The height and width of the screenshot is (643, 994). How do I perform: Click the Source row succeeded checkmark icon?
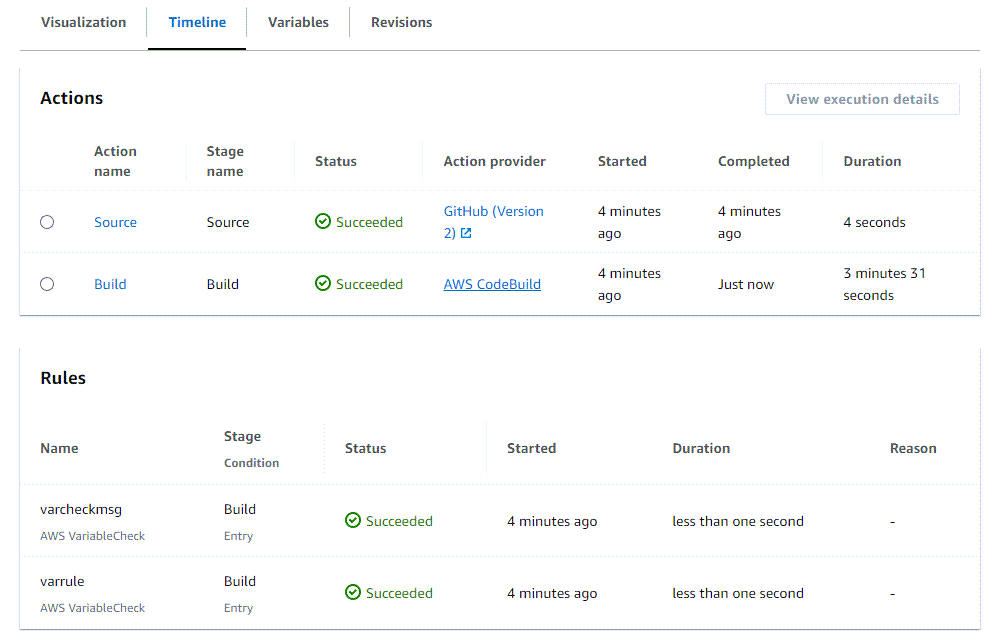point(323,222)
